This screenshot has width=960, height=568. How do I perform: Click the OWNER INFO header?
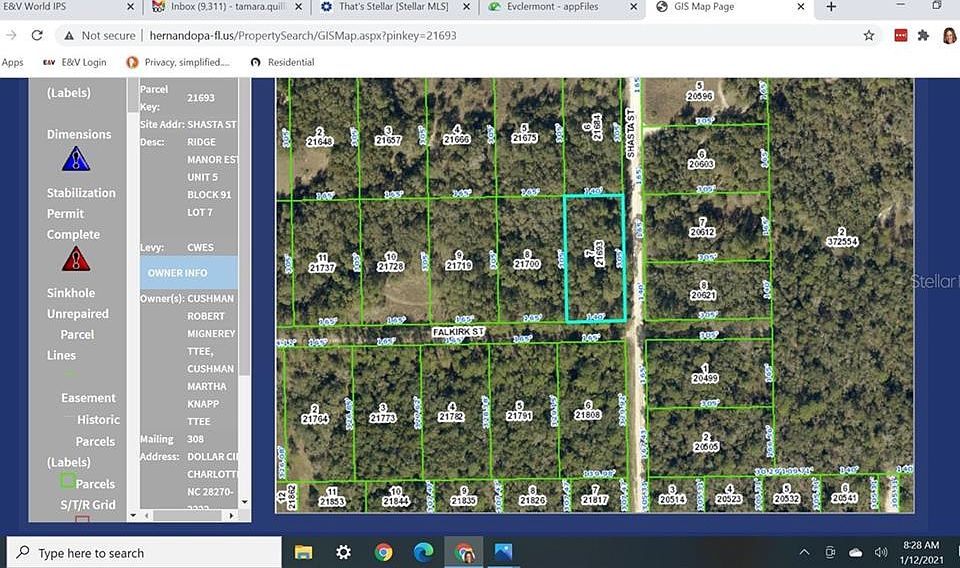coord(189,273)
